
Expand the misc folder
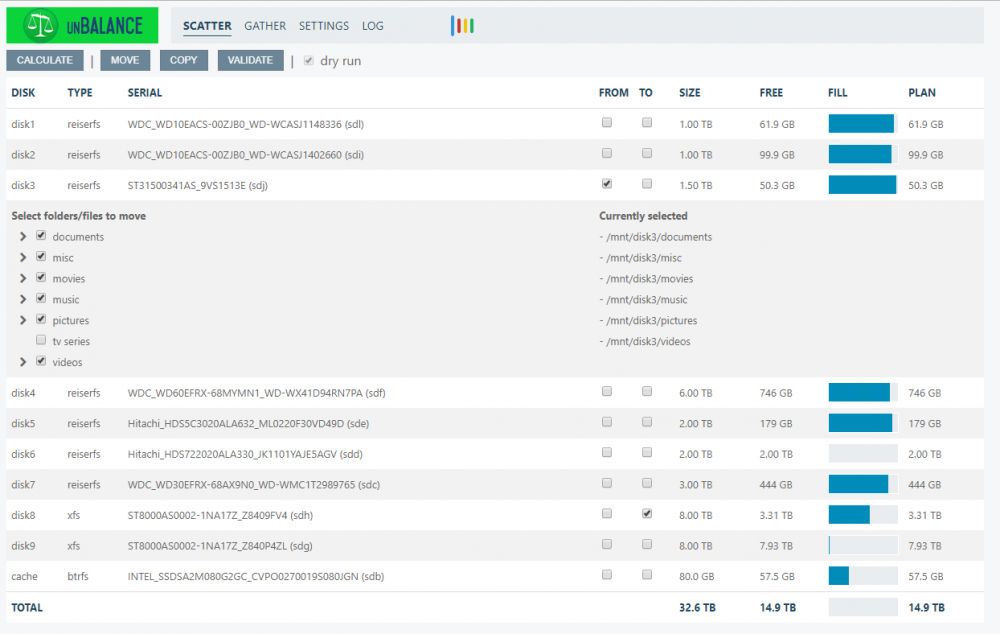[x=23, y=258]
